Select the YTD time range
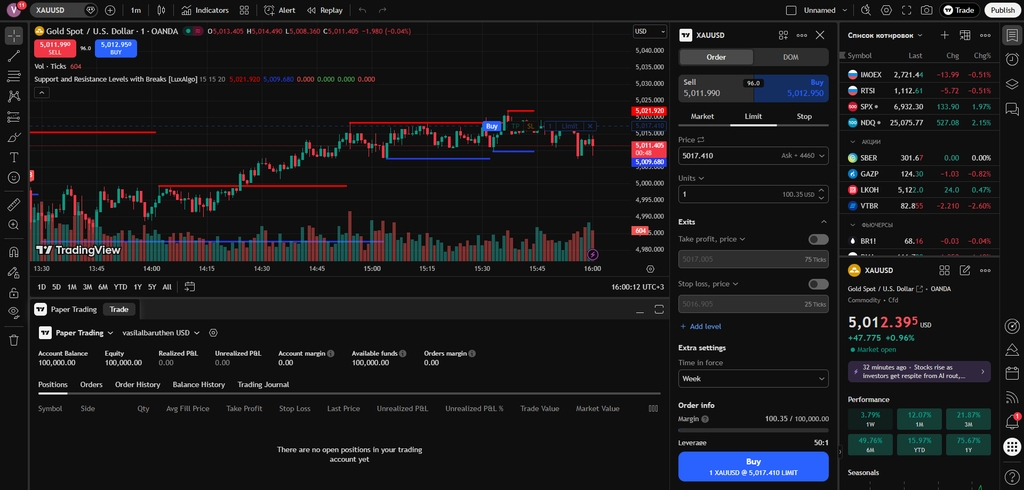1024x490 pixels. (120, 287)
